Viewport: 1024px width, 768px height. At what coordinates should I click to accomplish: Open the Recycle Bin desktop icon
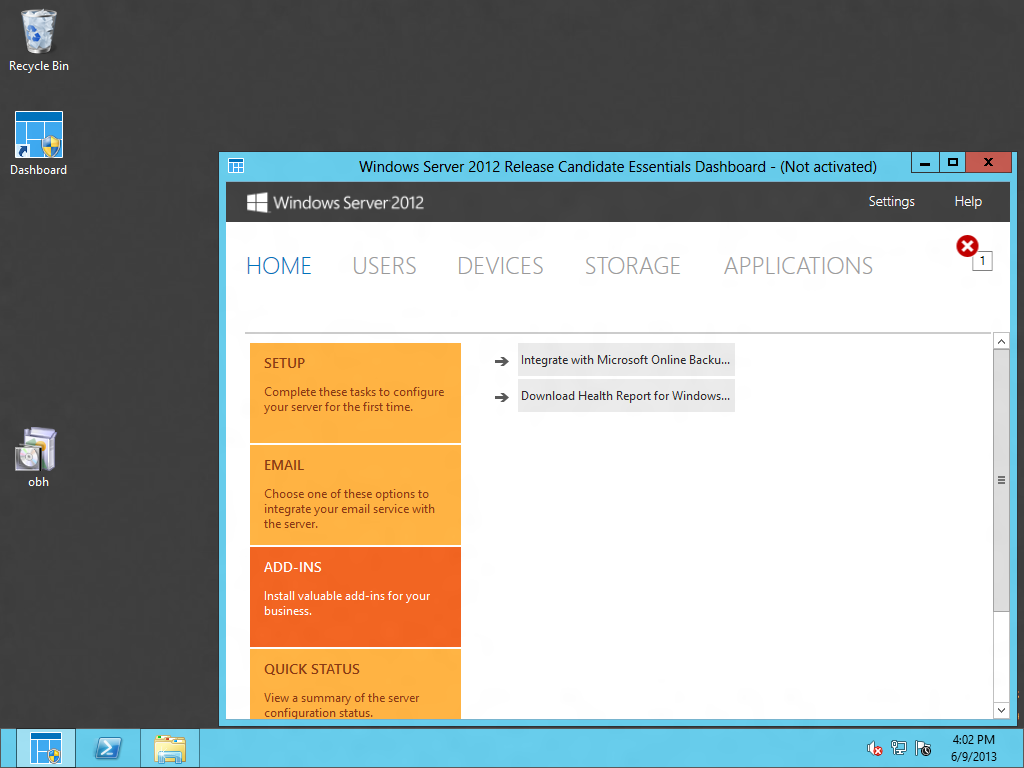pyautogui.click(x=39, y=40)
